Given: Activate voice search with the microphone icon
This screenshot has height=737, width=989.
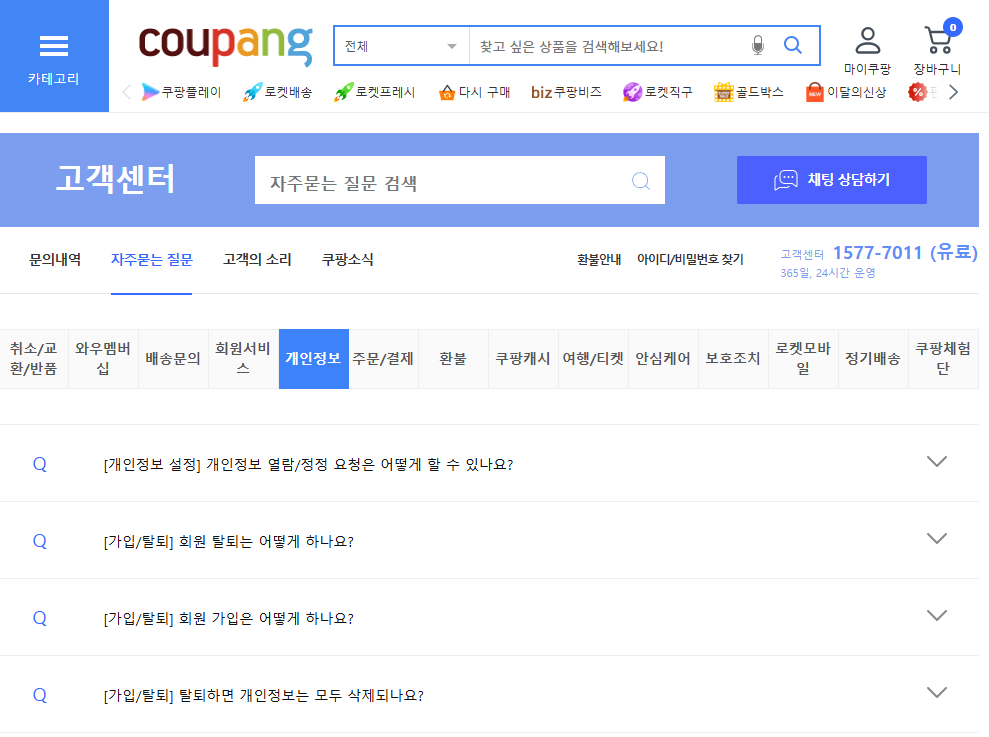Looking at the screenshot, I should pos(757,45).
